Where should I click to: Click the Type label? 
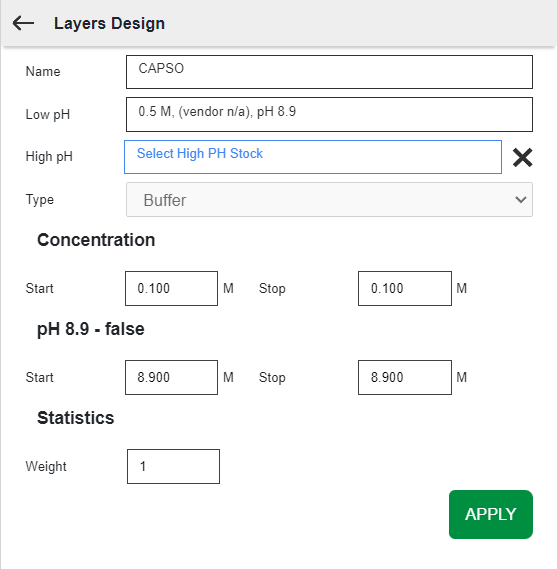click(40, 200)
